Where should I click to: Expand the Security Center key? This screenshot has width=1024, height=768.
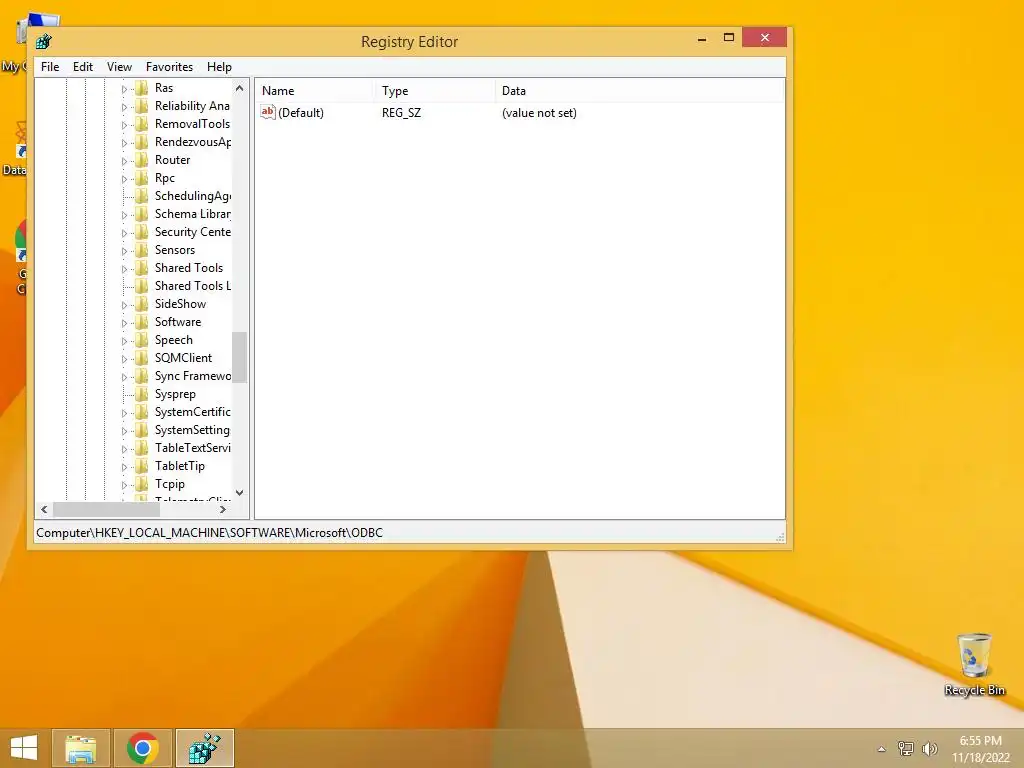pyautogui.click(x=124, y=233)
